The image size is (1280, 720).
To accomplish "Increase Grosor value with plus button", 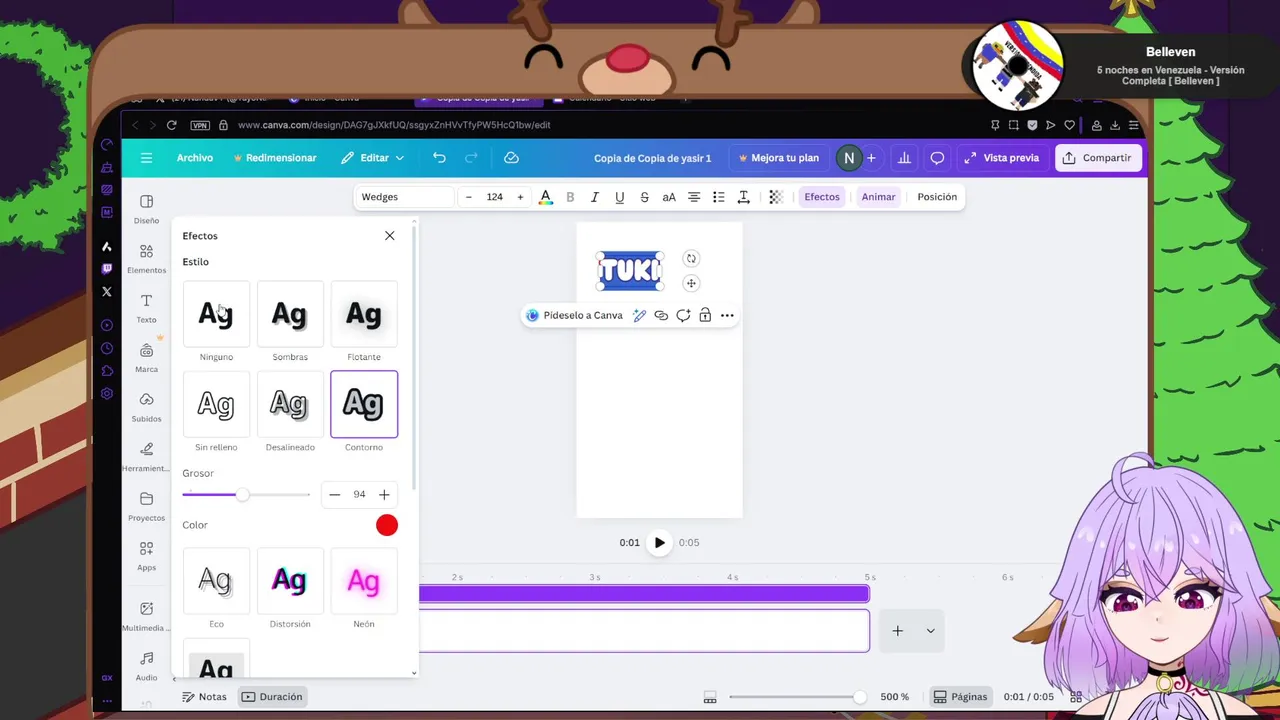I will pos(384,495).
